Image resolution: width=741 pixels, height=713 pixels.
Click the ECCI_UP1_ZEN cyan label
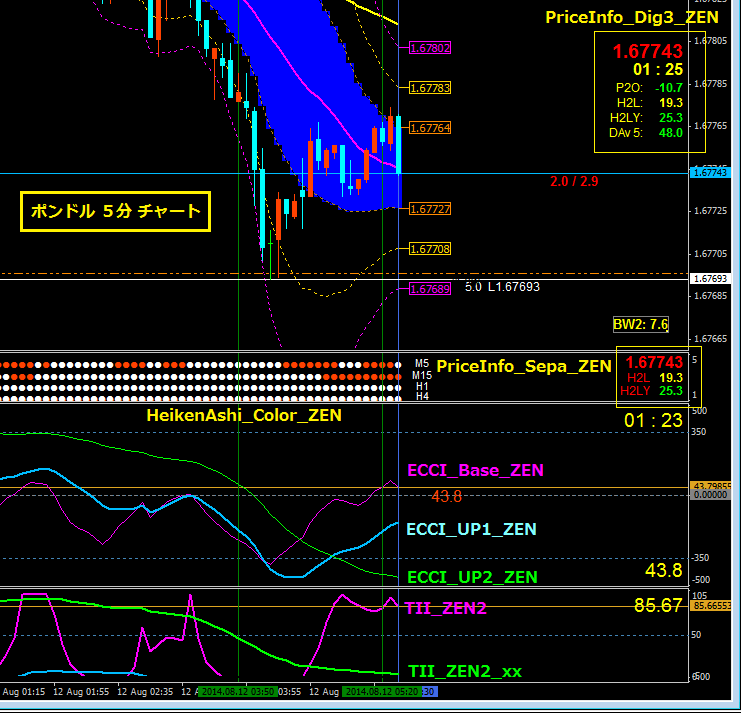[x=472, y=529]
